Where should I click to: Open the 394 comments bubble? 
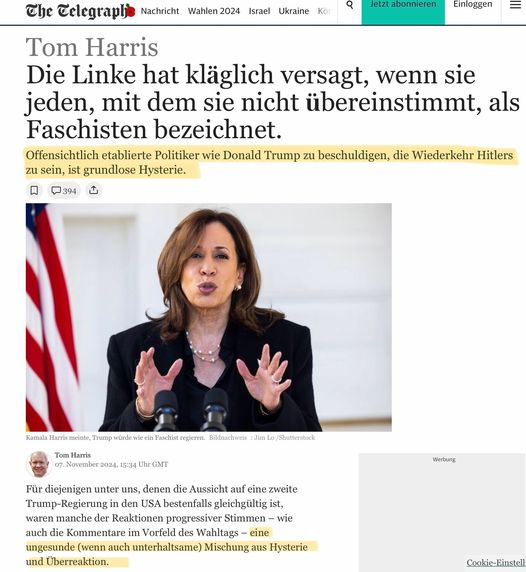[x=64, y=190]
